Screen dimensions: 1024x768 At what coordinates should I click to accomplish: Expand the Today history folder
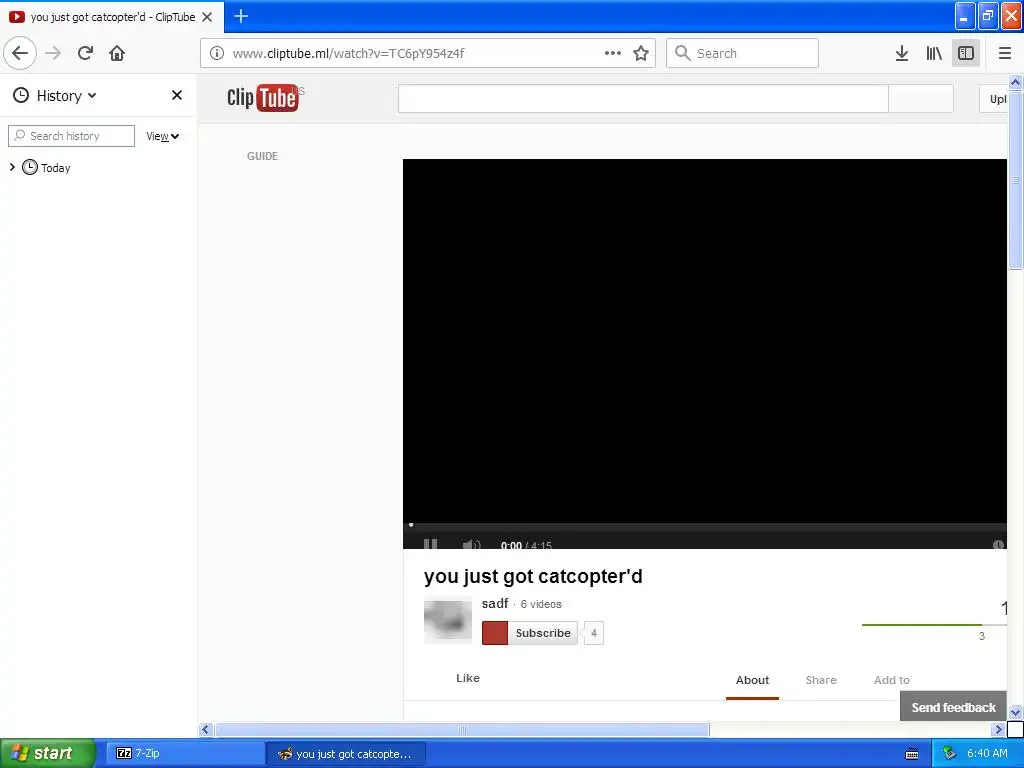point(12,167)
